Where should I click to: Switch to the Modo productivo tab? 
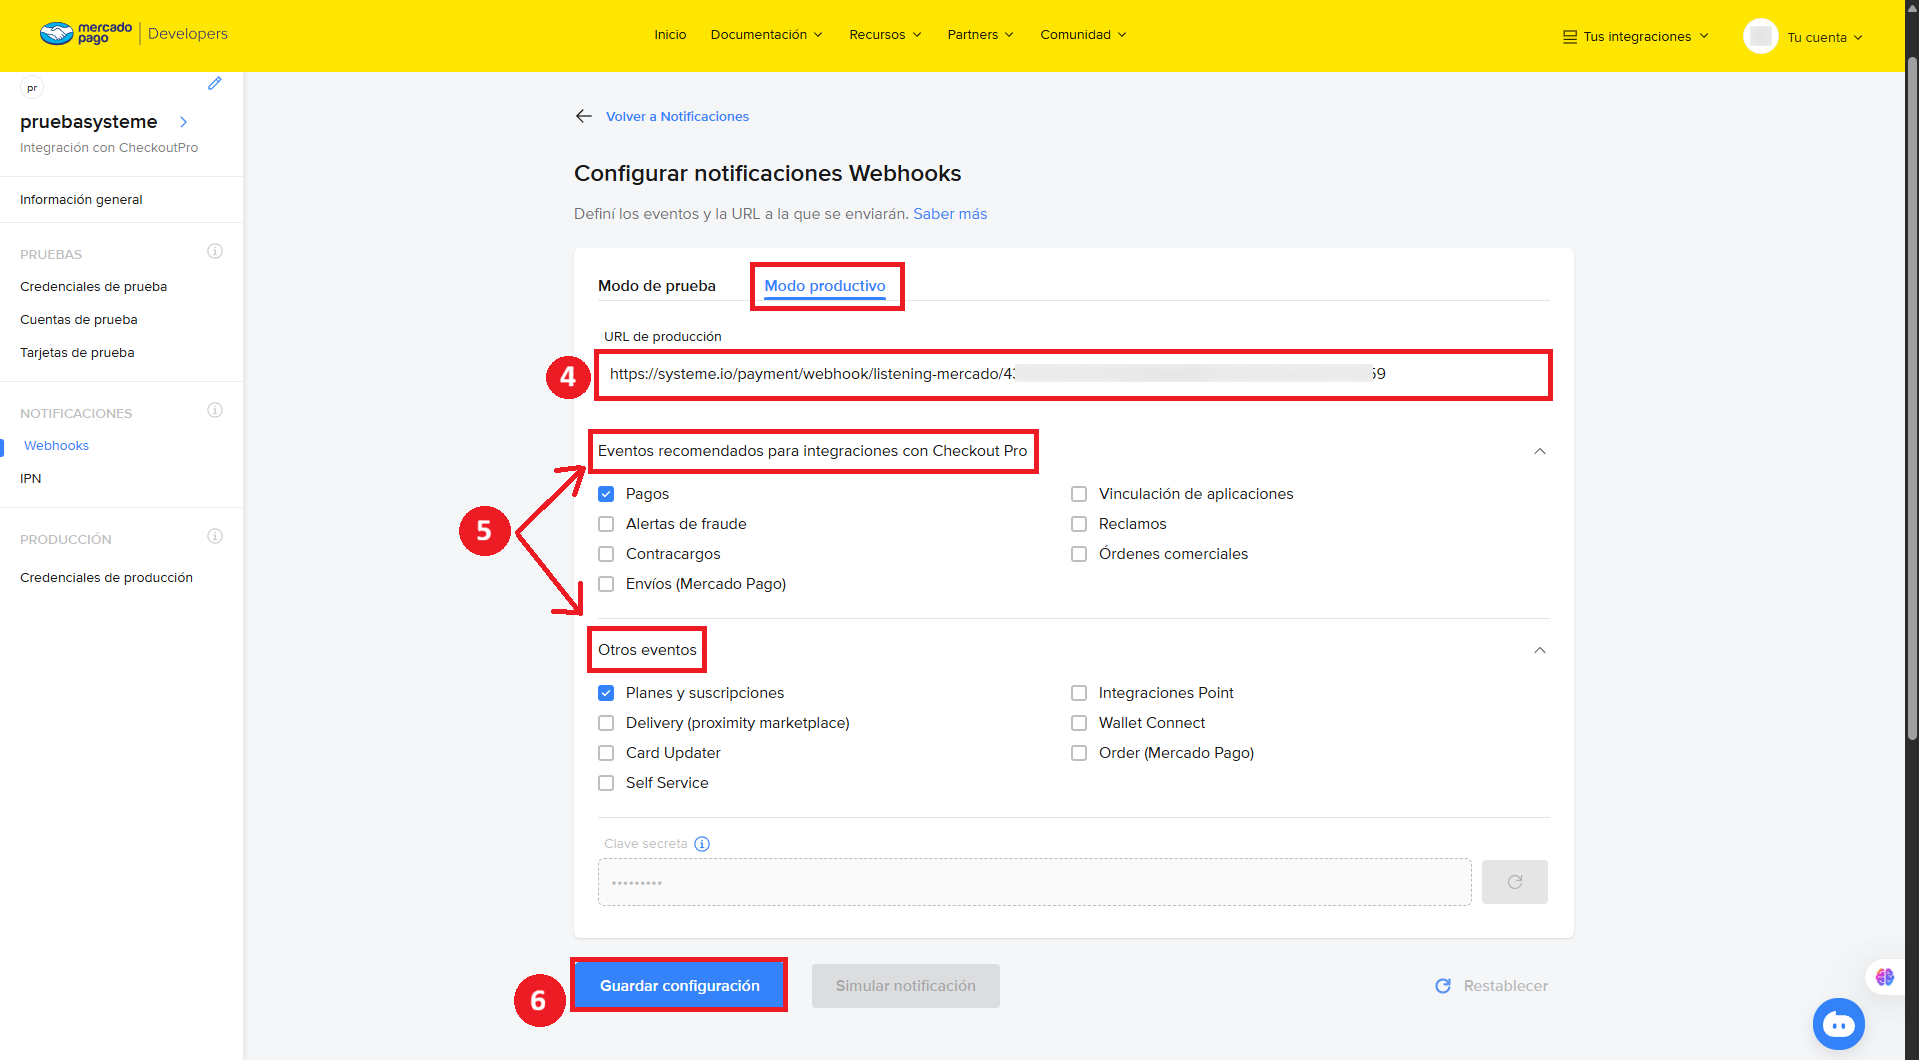(x=825, y=286)
